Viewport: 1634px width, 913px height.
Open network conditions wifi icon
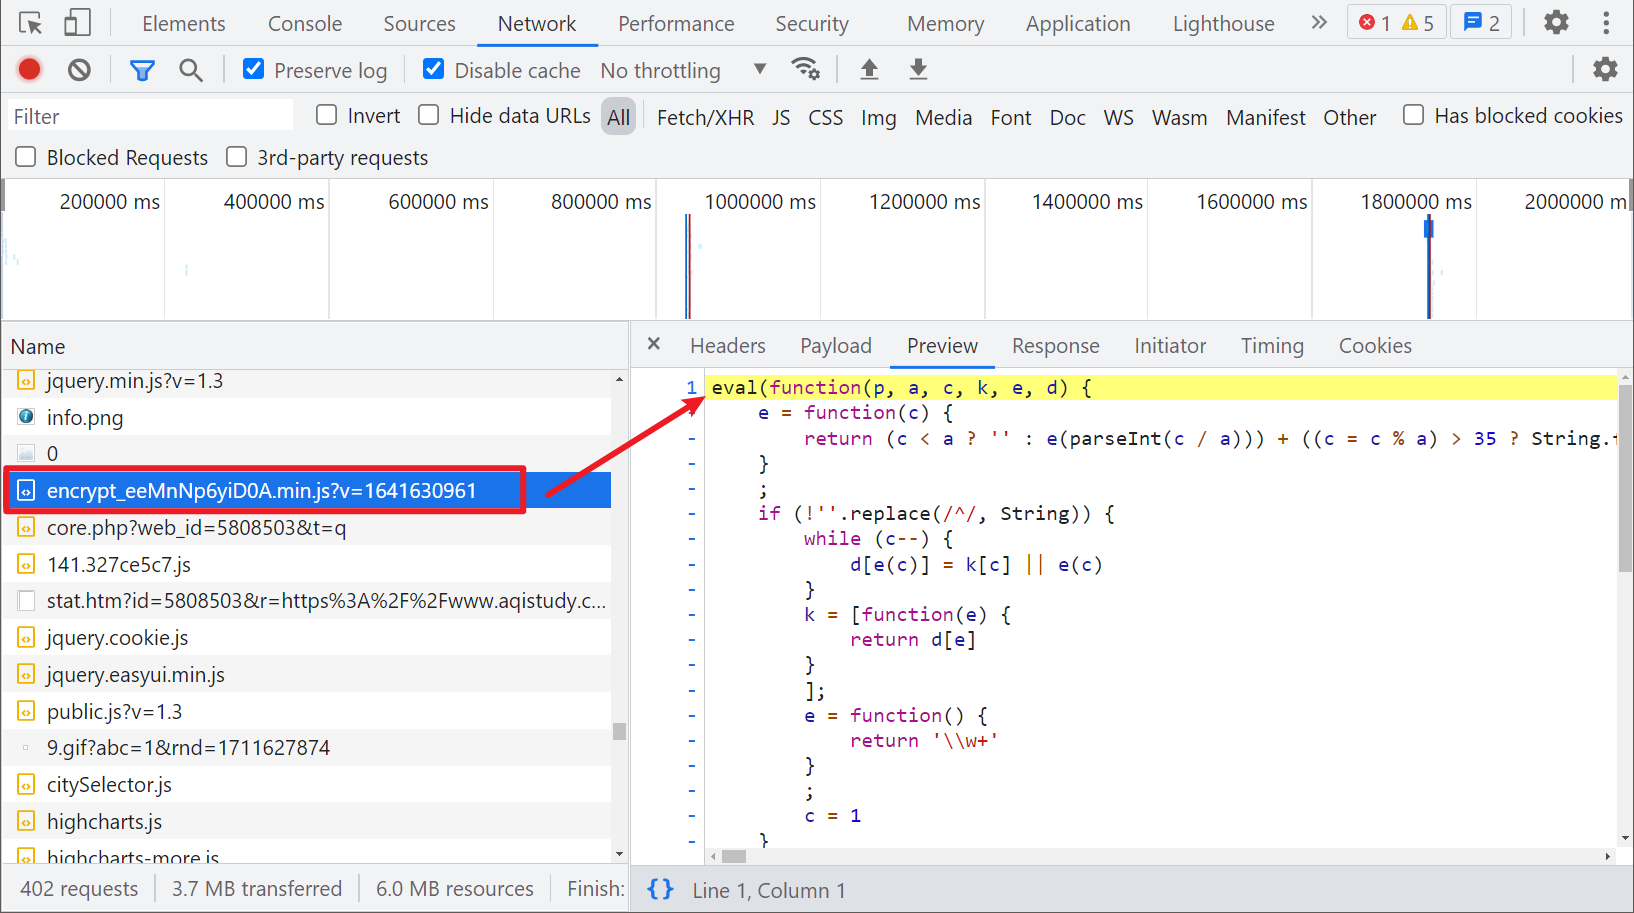coord(805,69)
